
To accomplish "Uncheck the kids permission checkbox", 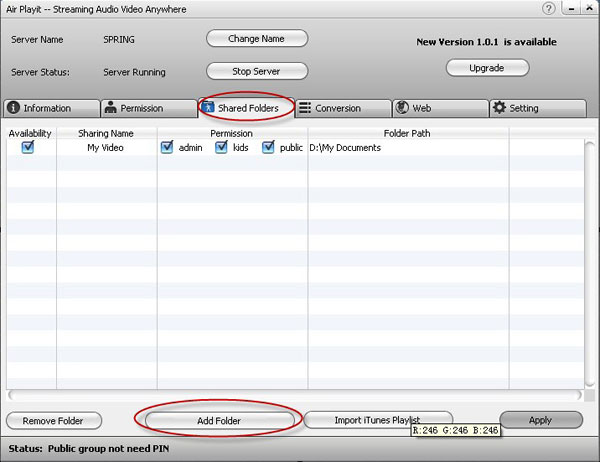I will (221, 147).
